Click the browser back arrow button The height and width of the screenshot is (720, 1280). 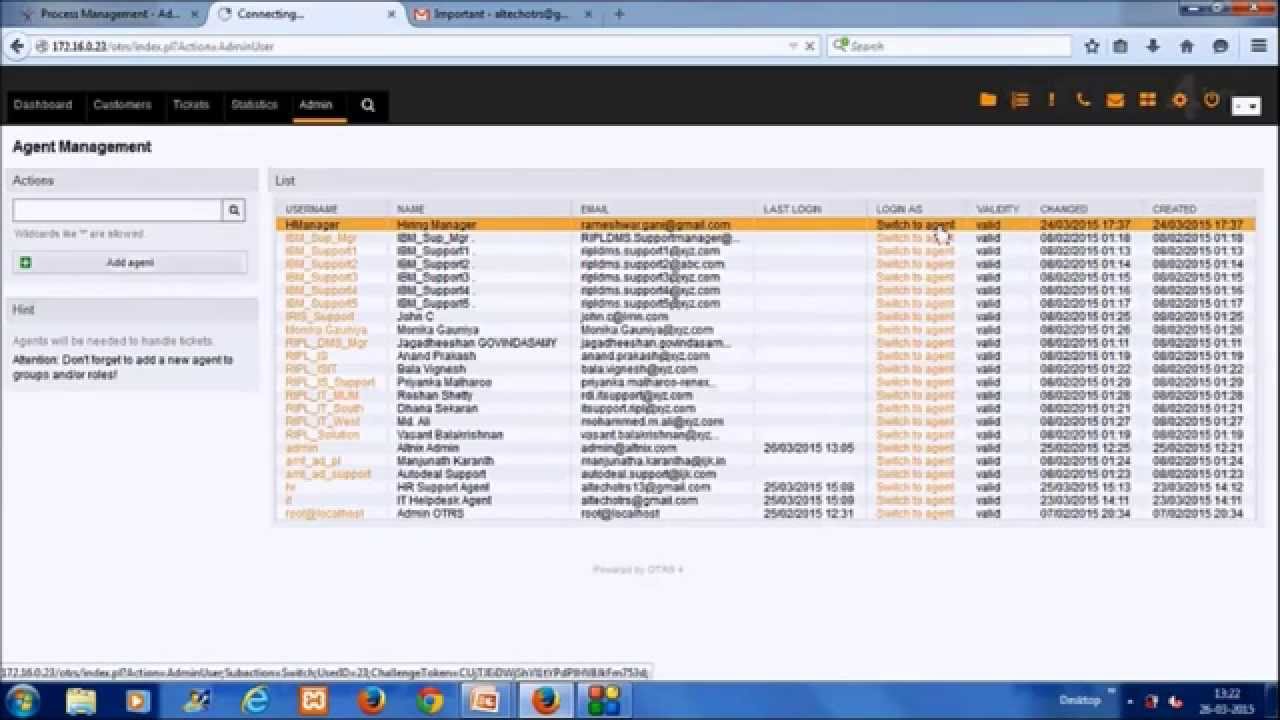[17, 46]
